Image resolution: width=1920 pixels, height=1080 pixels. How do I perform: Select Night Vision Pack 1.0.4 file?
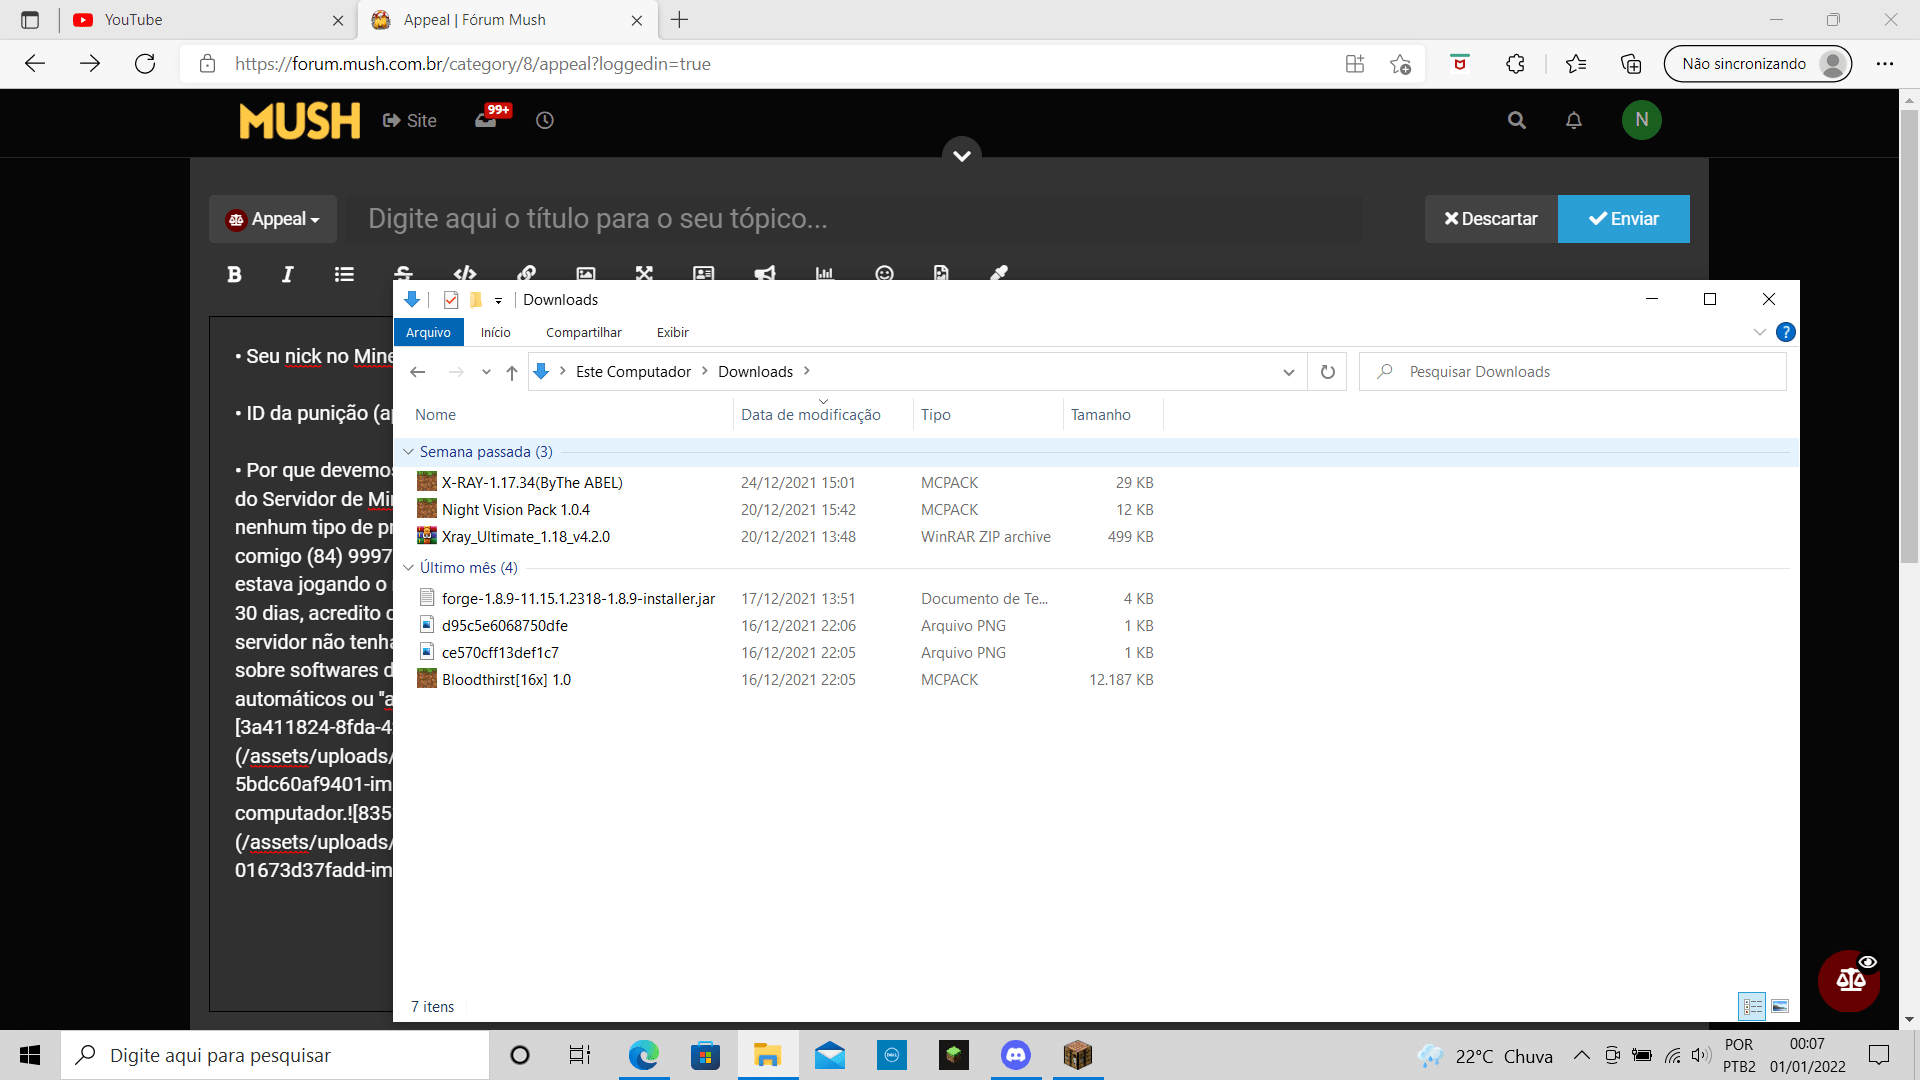(516, 510)
